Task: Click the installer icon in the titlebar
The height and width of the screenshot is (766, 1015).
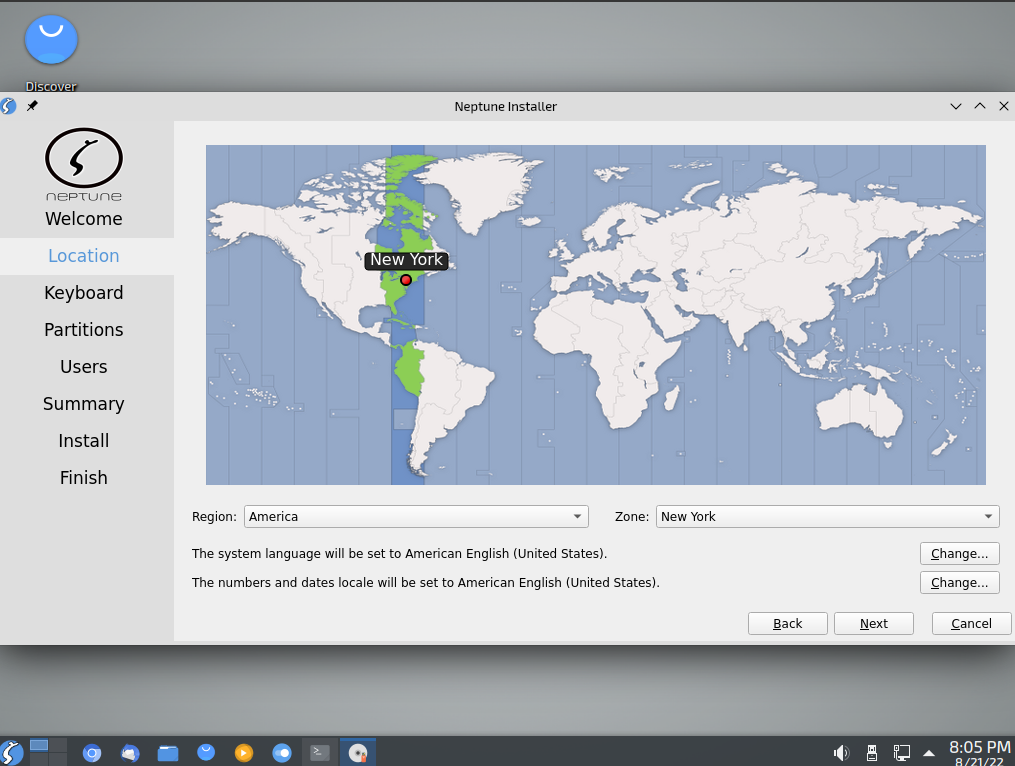Action: coord(9,106)
